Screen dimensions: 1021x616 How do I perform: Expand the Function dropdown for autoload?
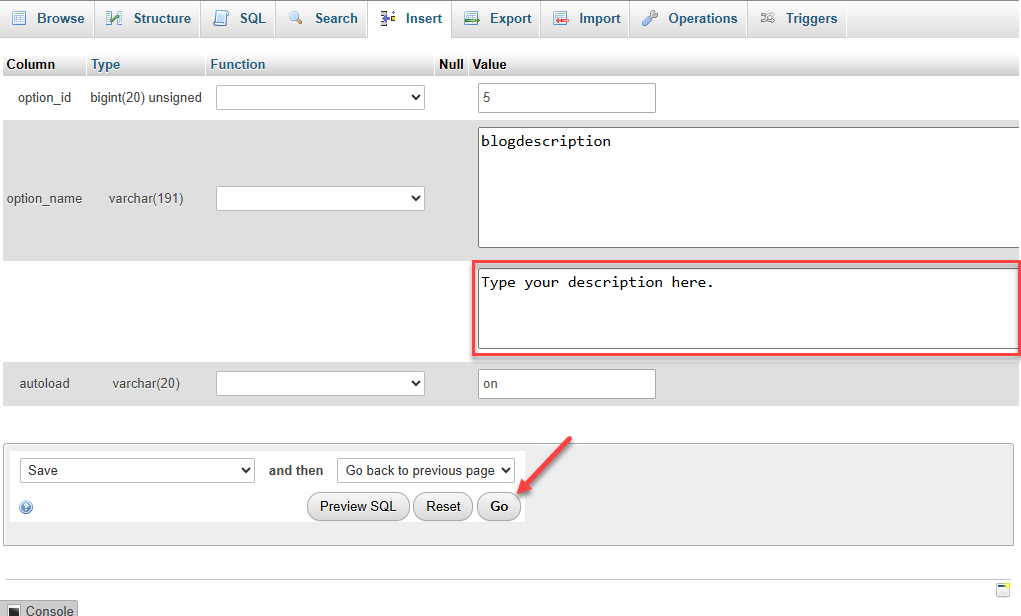click(x=320, y=384)
